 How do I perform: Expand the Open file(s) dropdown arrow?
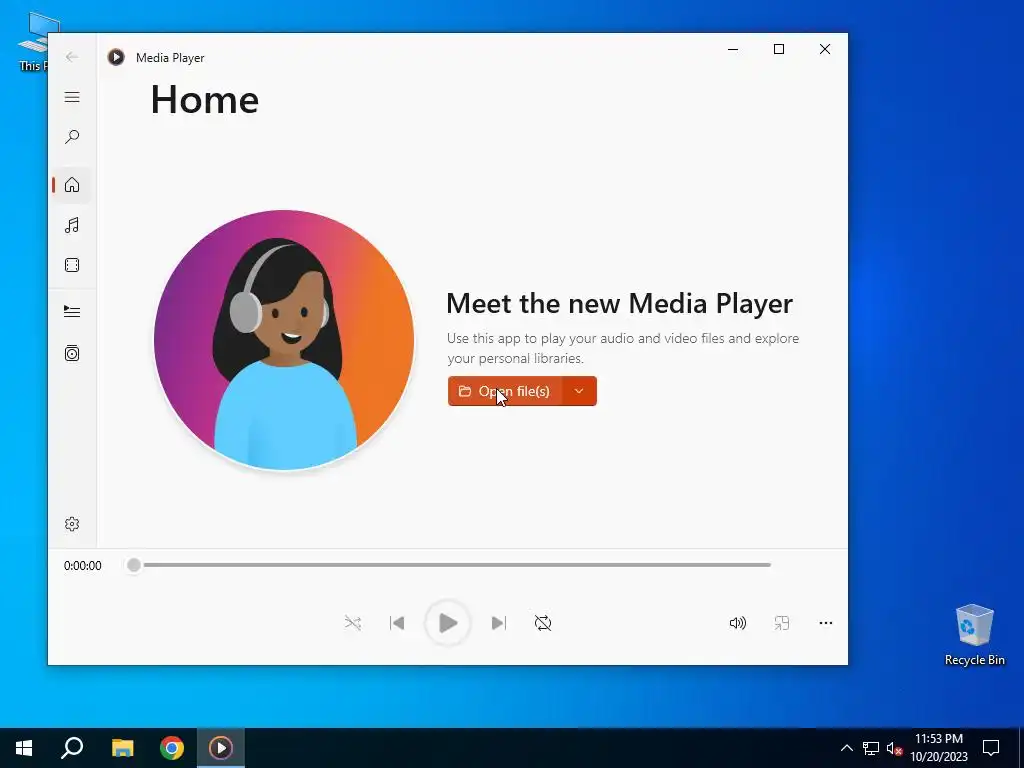tap(579, 391)
